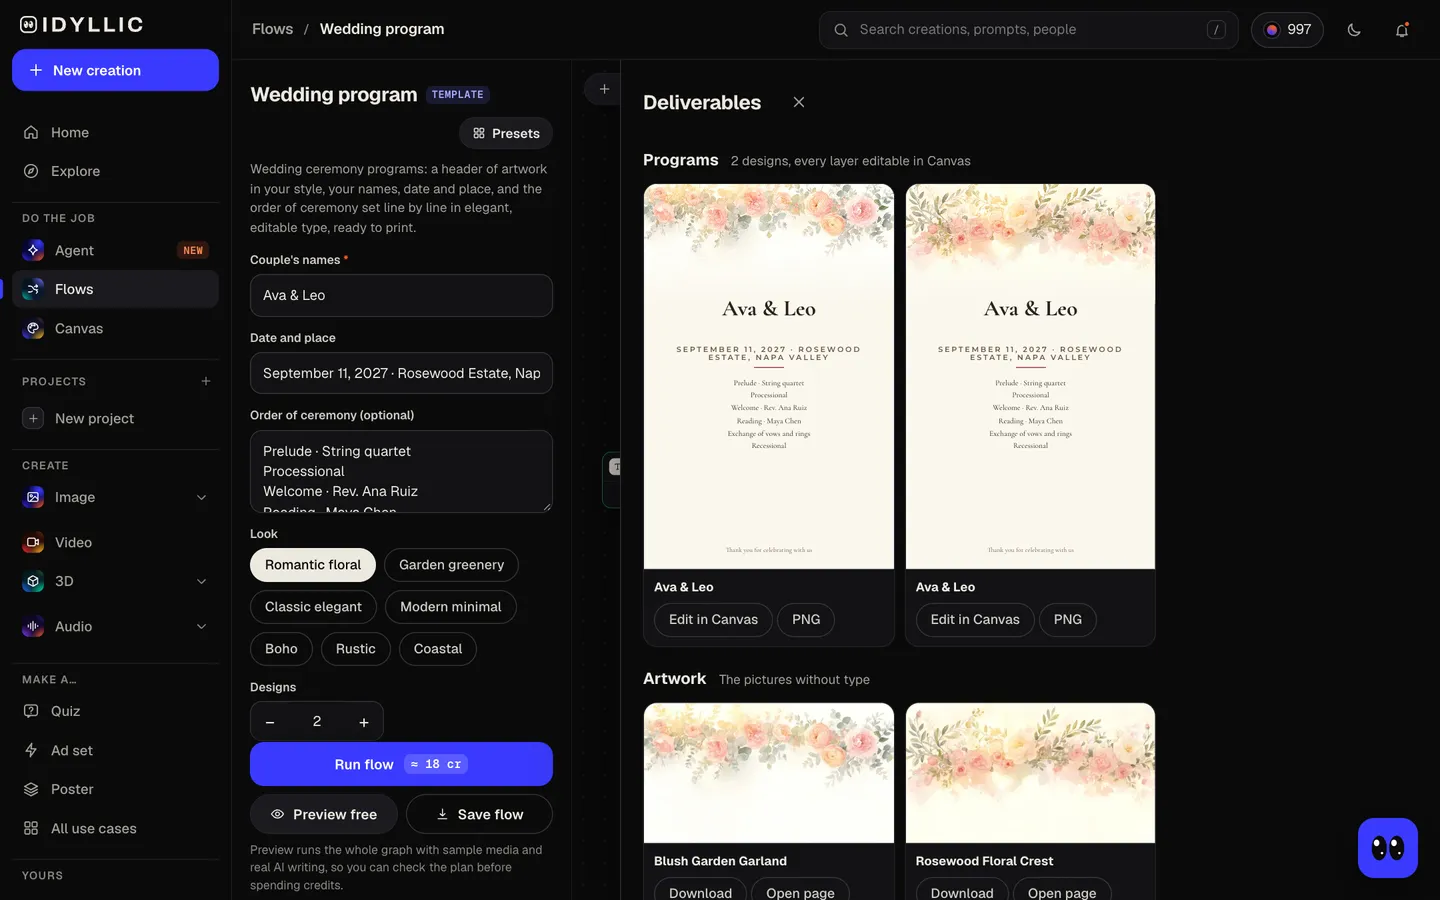
Task: Click the Date and place field
Action: pos(401,373)
